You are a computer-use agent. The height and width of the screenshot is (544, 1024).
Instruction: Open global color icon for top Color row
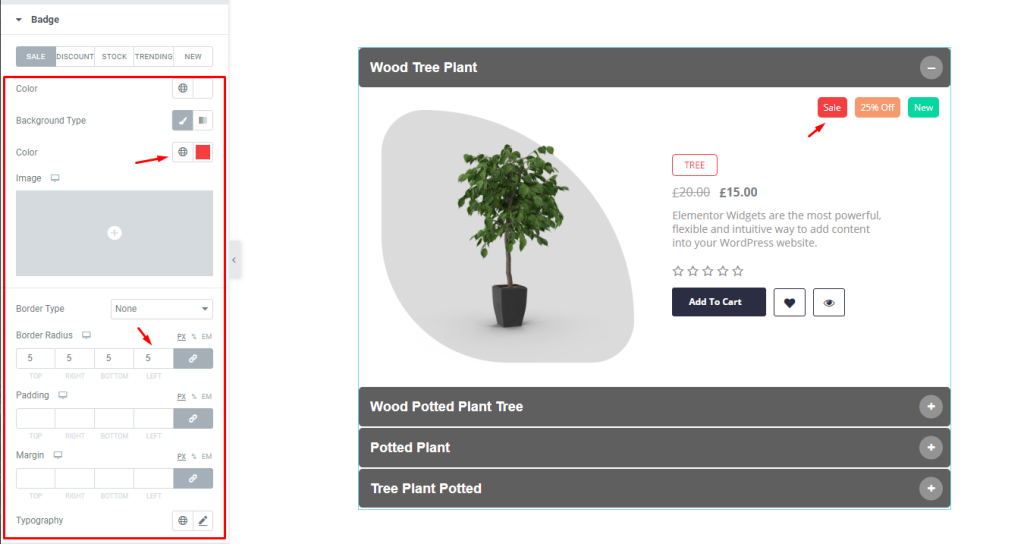183,88
